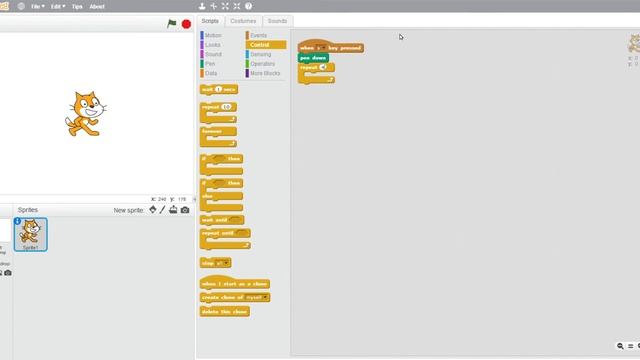
Task: Click the 'wait until' block
Action: (222, 220)
